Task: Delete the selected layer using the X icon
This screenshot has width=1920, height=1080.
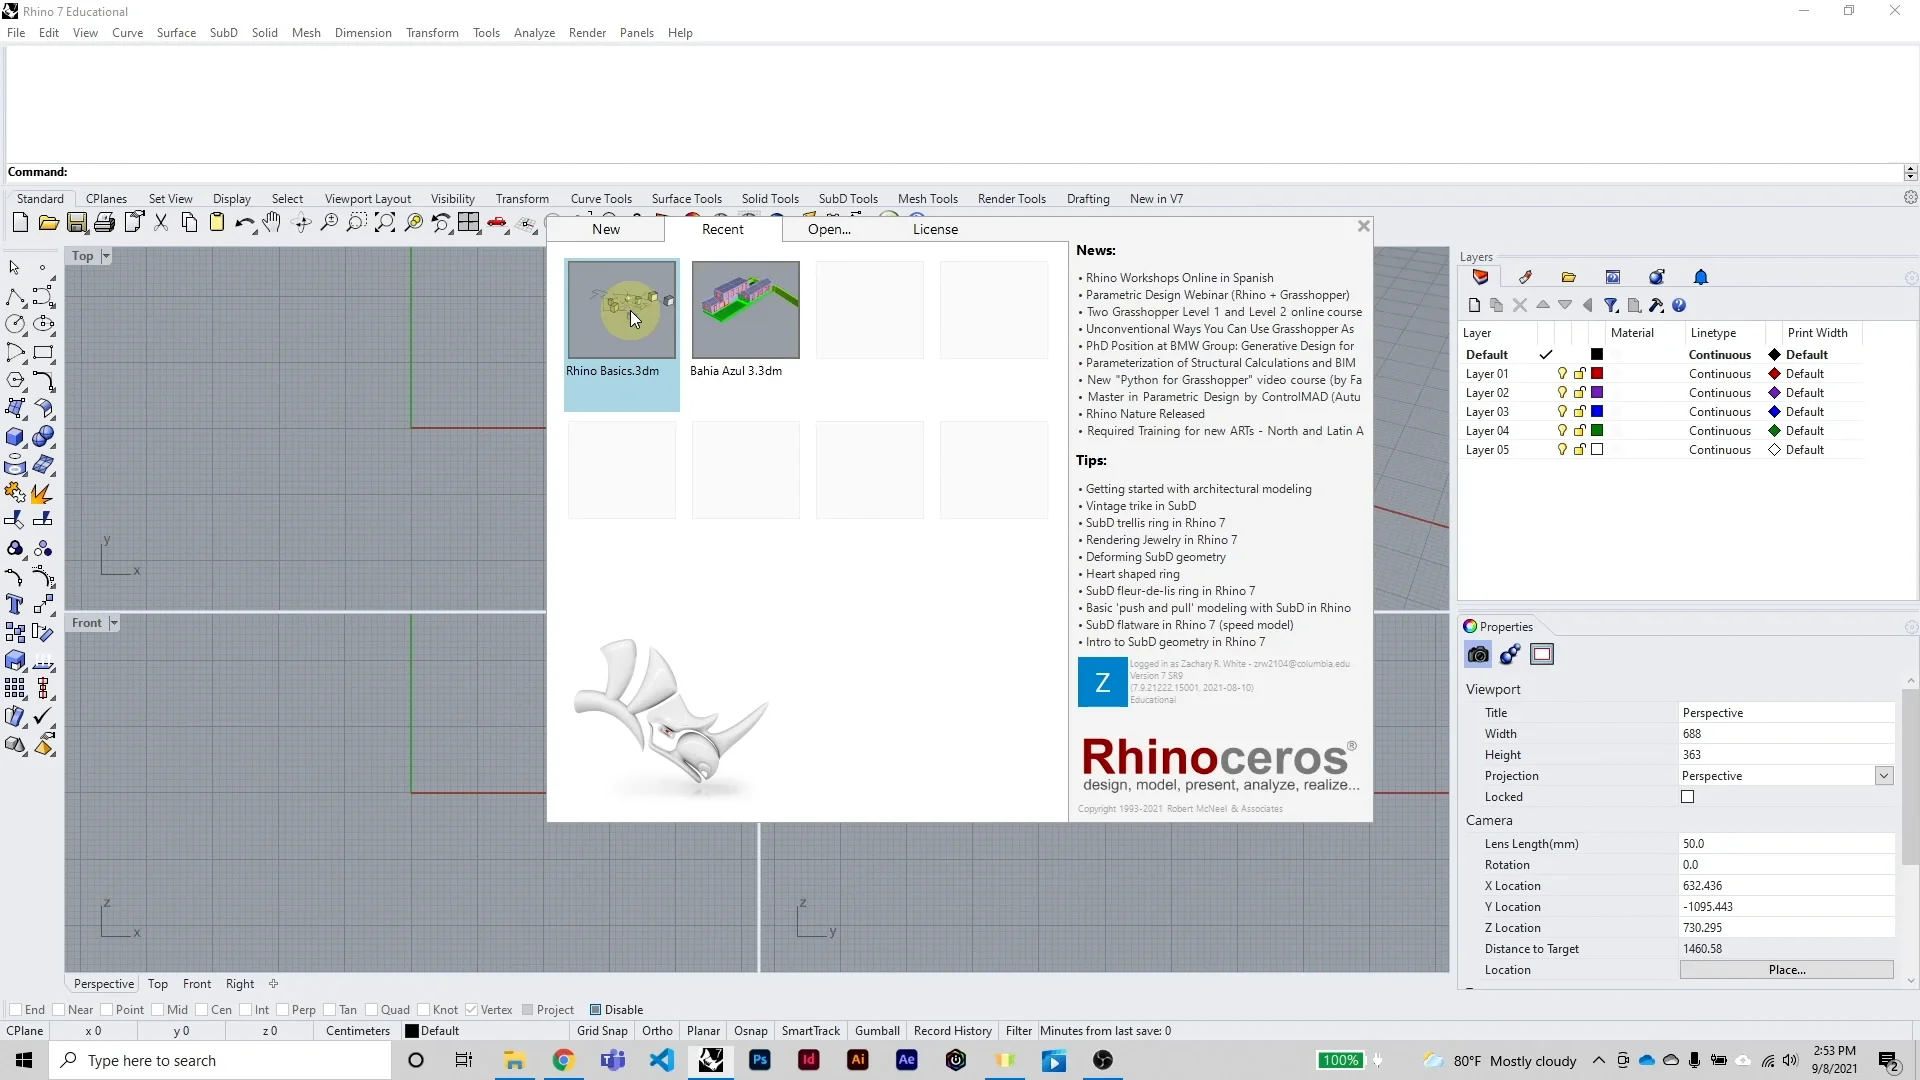Action: (1520, 305)
